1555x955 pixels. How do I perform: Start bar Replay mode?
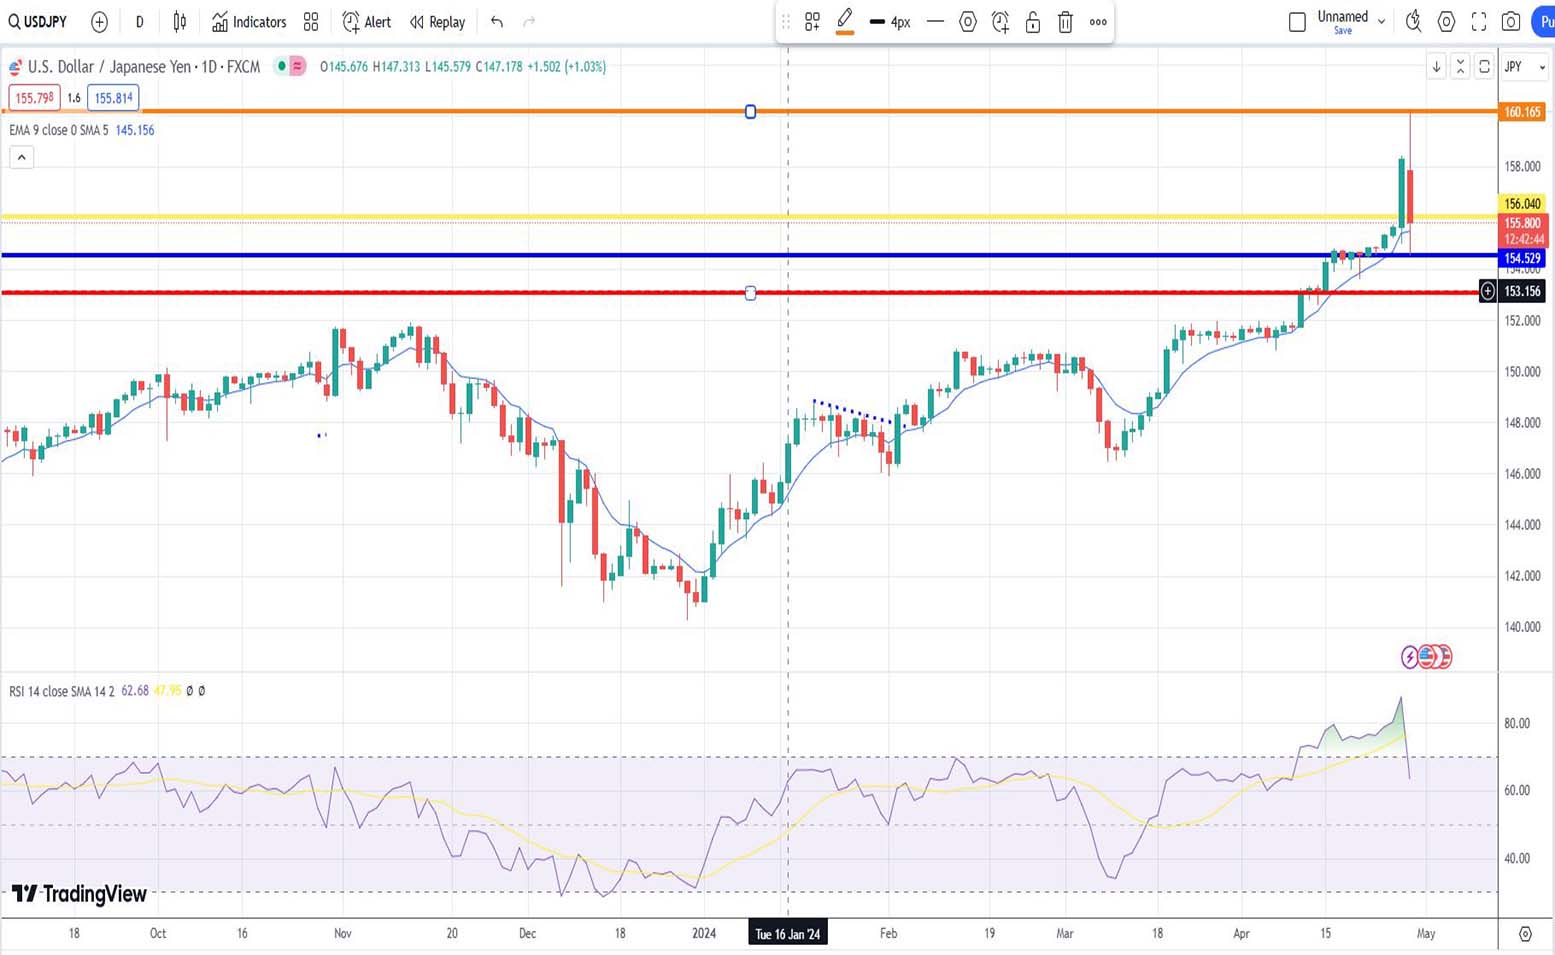(x=437, y=22)
